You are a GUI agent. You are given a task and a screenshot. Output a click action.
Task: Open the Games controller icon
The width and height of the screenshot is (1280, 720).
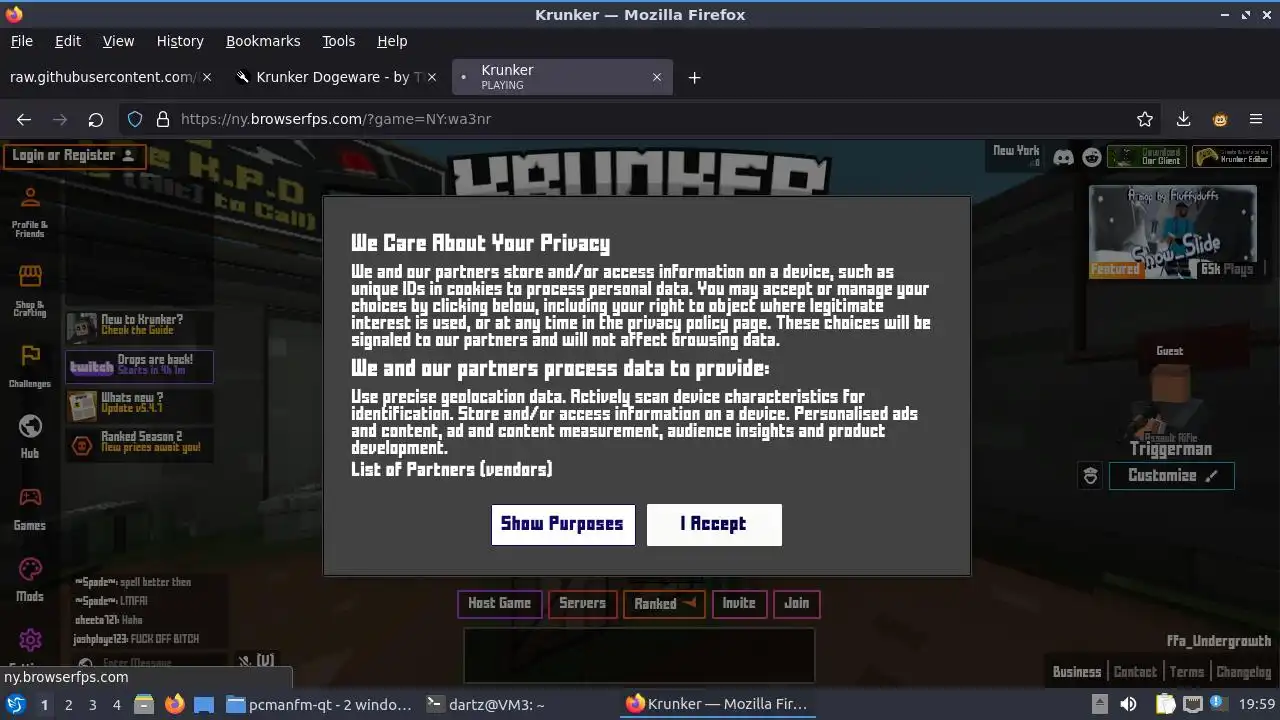coord(30,508)
